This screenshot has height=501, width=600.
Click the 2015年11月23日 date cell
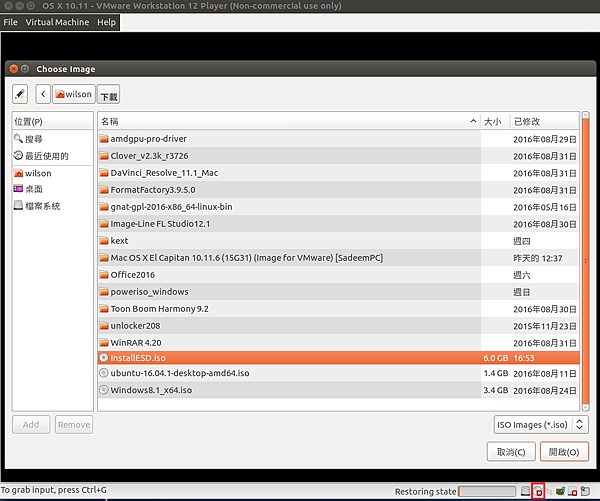tap(545, 326)
